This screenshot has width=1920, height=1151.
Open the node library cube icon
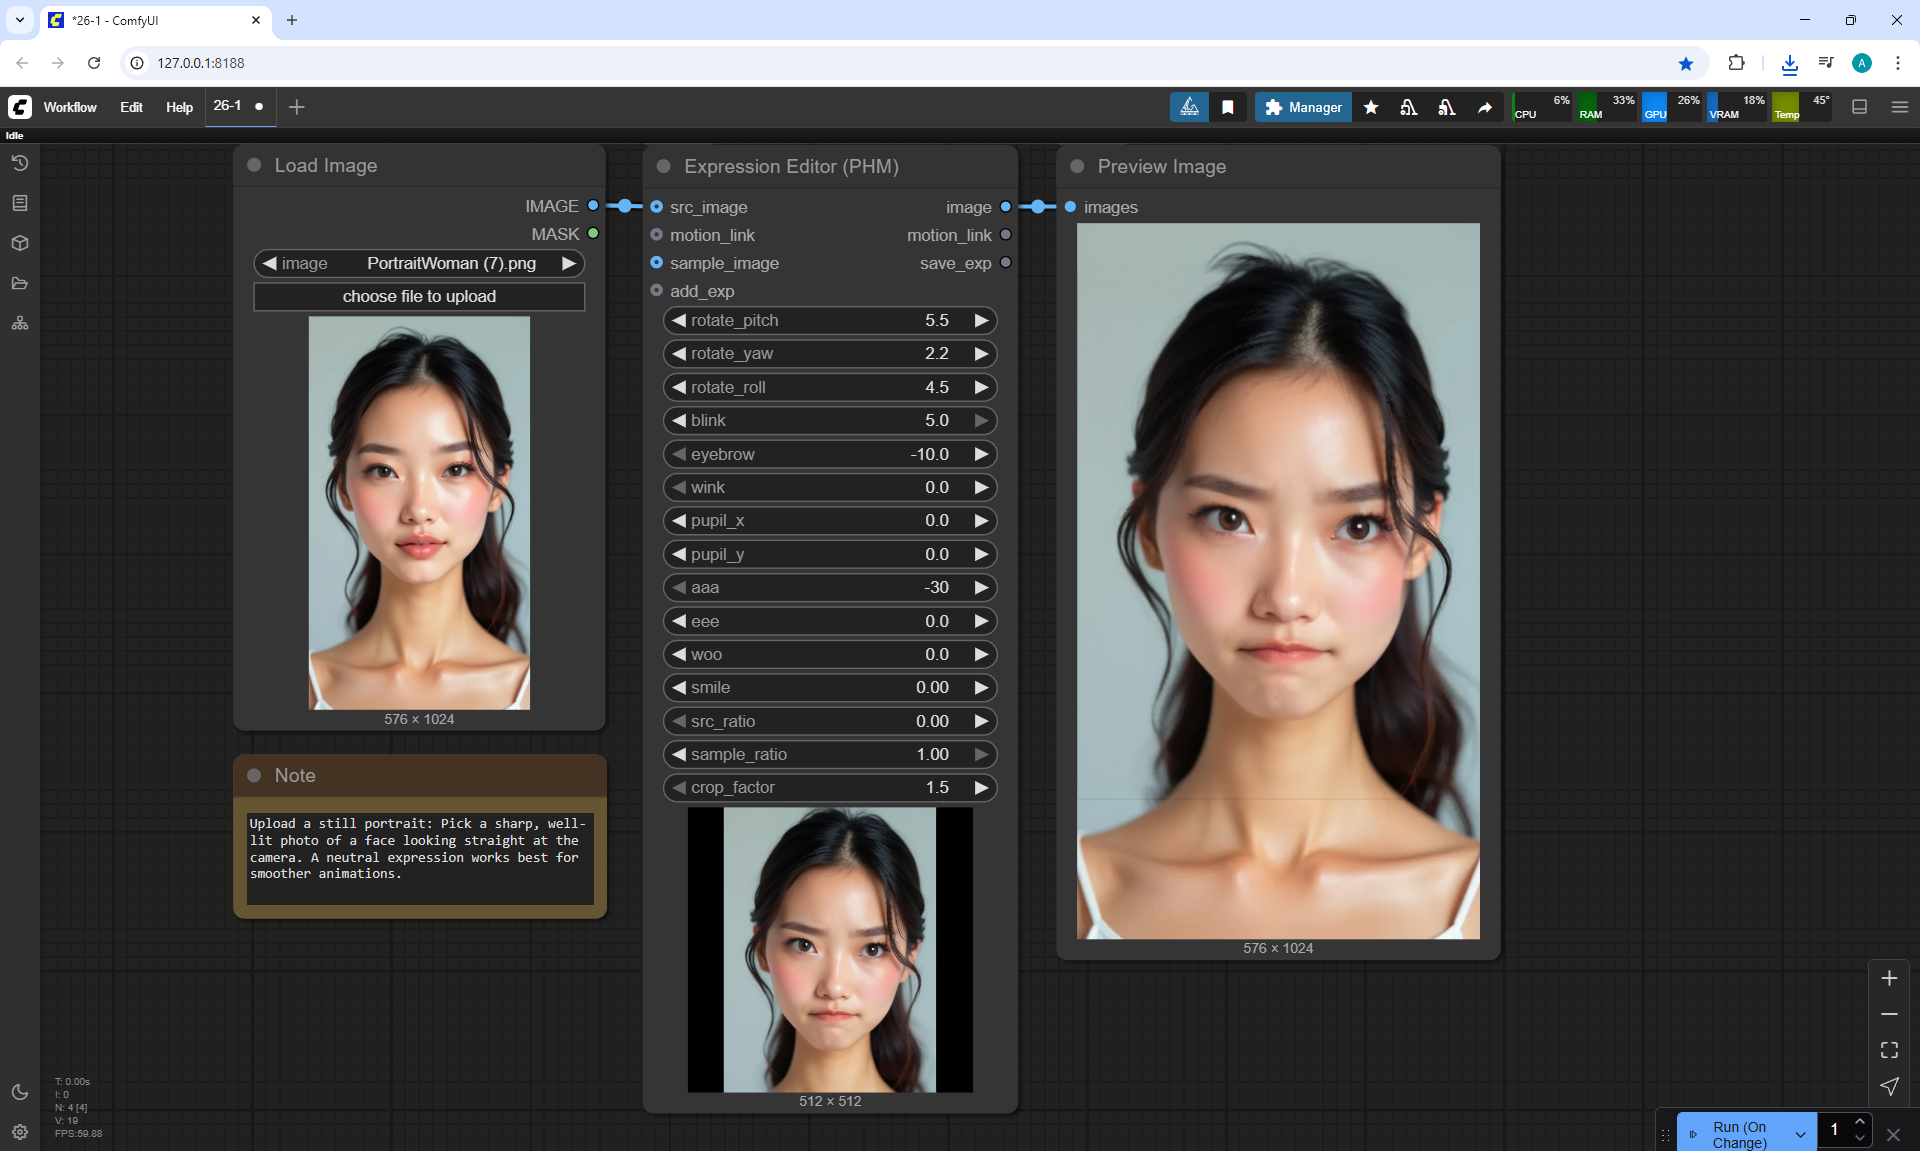coord(19,243)
